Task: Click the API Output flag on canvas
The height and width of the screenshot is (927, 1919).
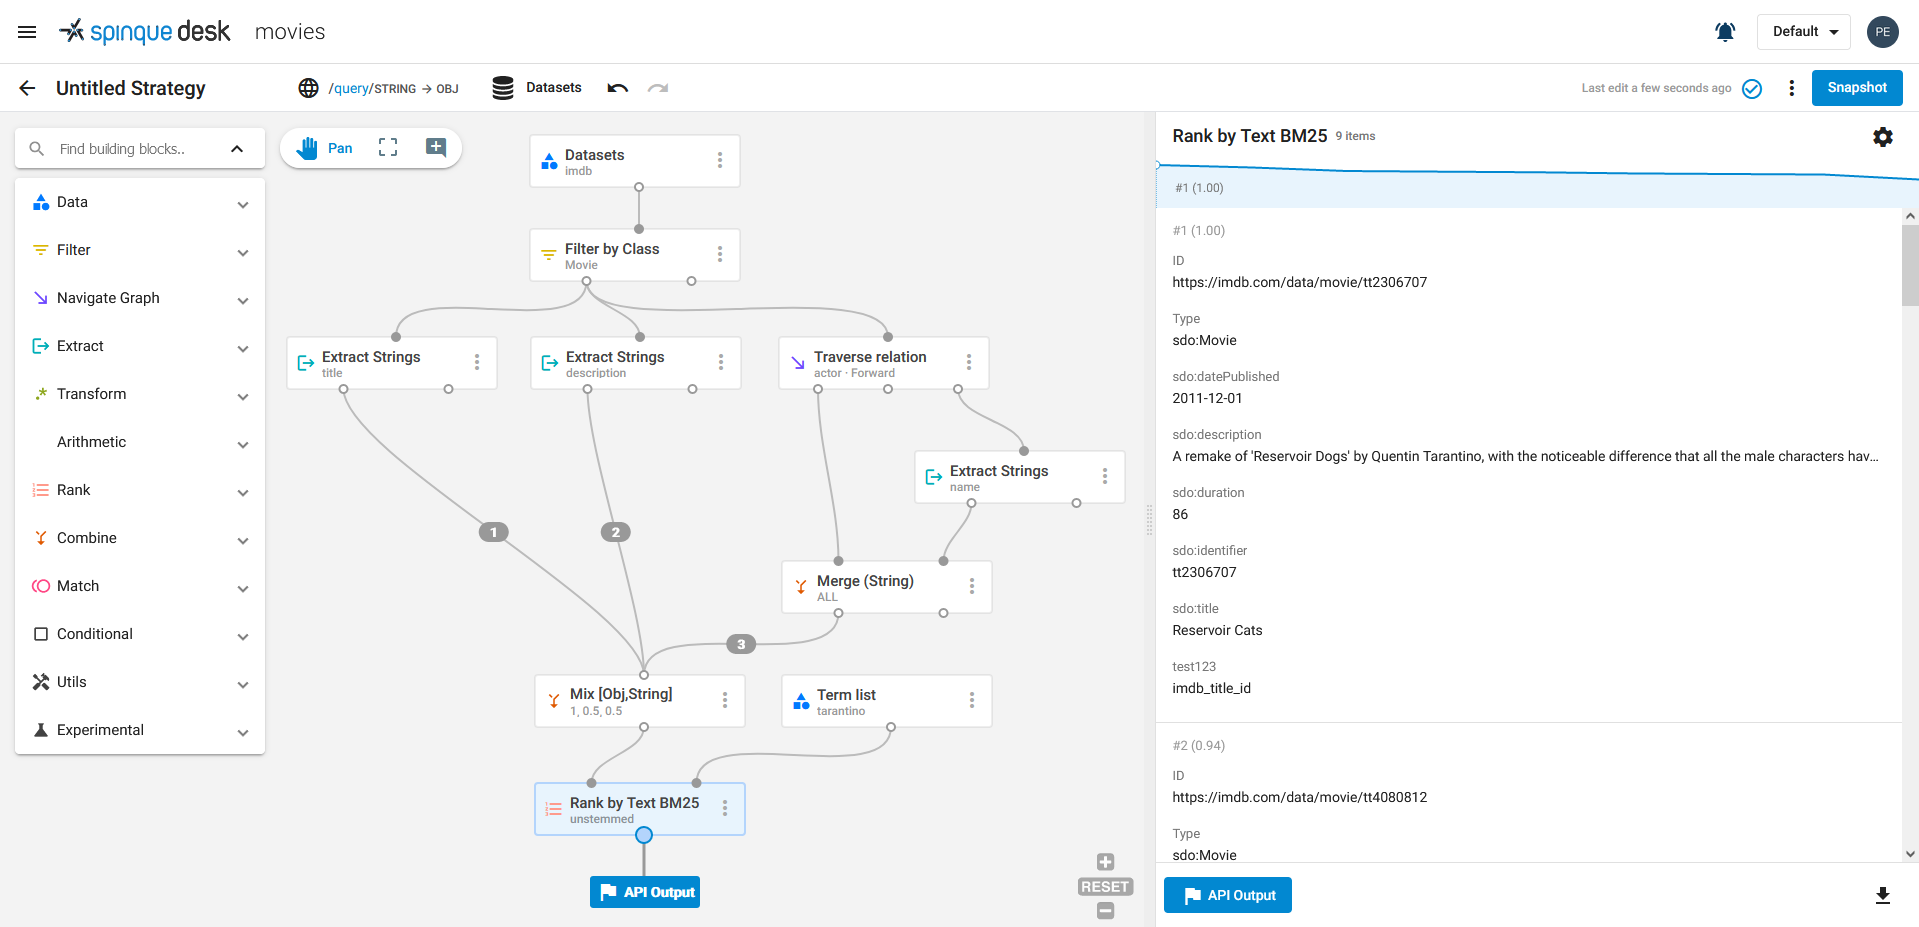Action: [x=645, y=892]
